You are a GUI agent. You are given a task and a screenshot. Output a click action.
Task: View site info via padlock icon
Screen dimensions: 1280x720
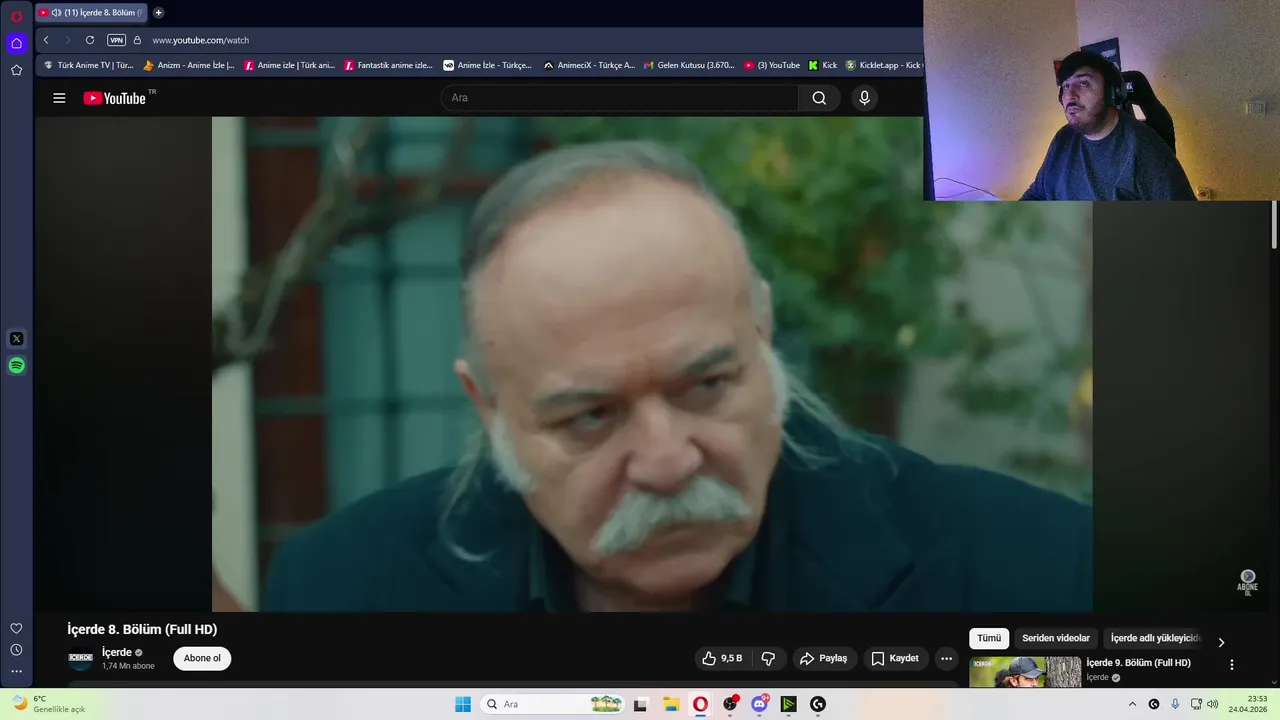click(x=137, y=40)
